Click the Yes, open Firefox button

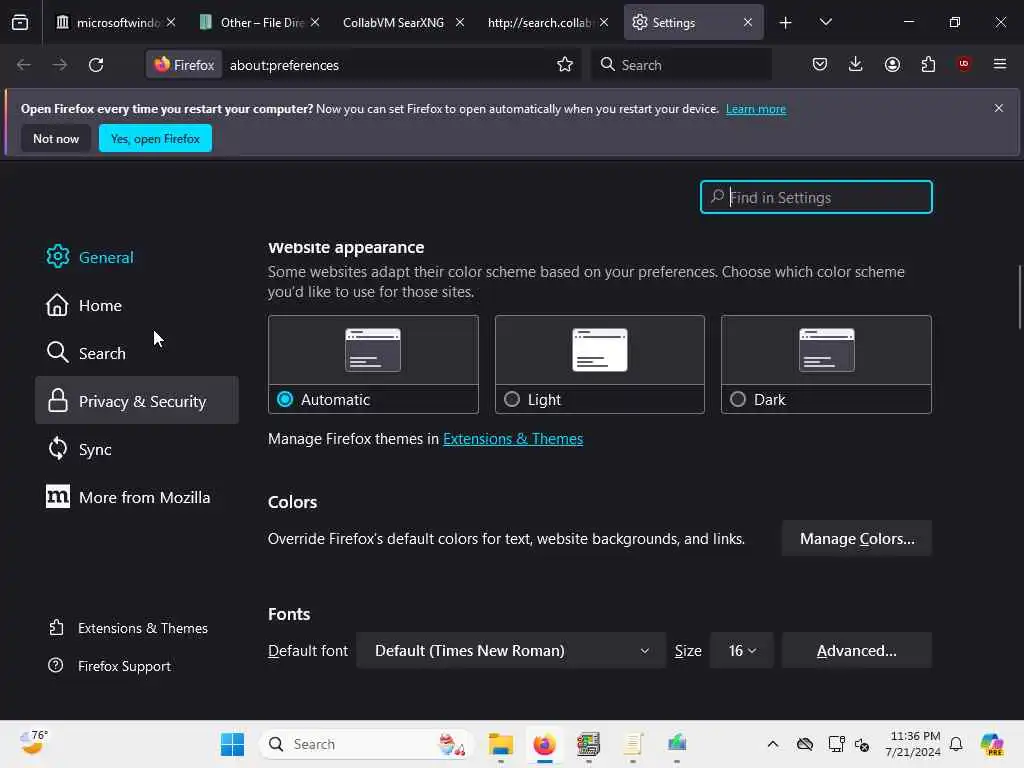point(155,138)
